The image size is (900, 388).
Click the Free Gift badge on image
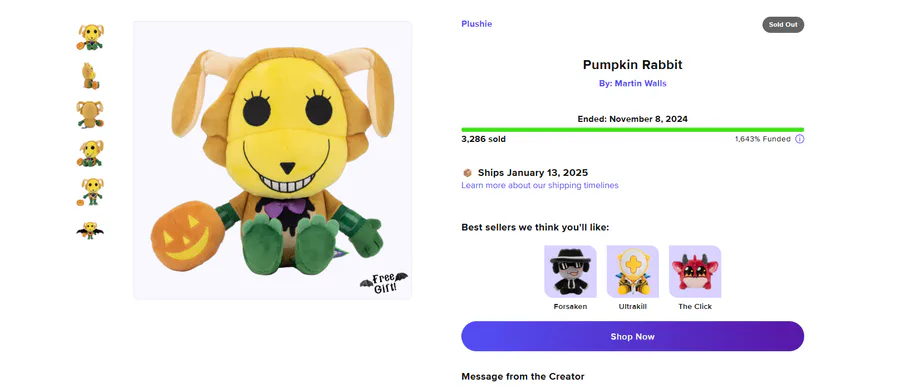383,283
